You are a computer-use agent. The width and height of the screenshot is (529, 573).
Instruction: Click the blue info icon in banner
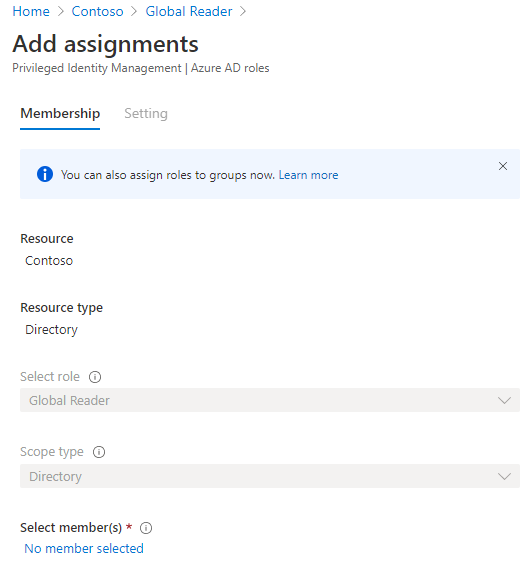45,174
